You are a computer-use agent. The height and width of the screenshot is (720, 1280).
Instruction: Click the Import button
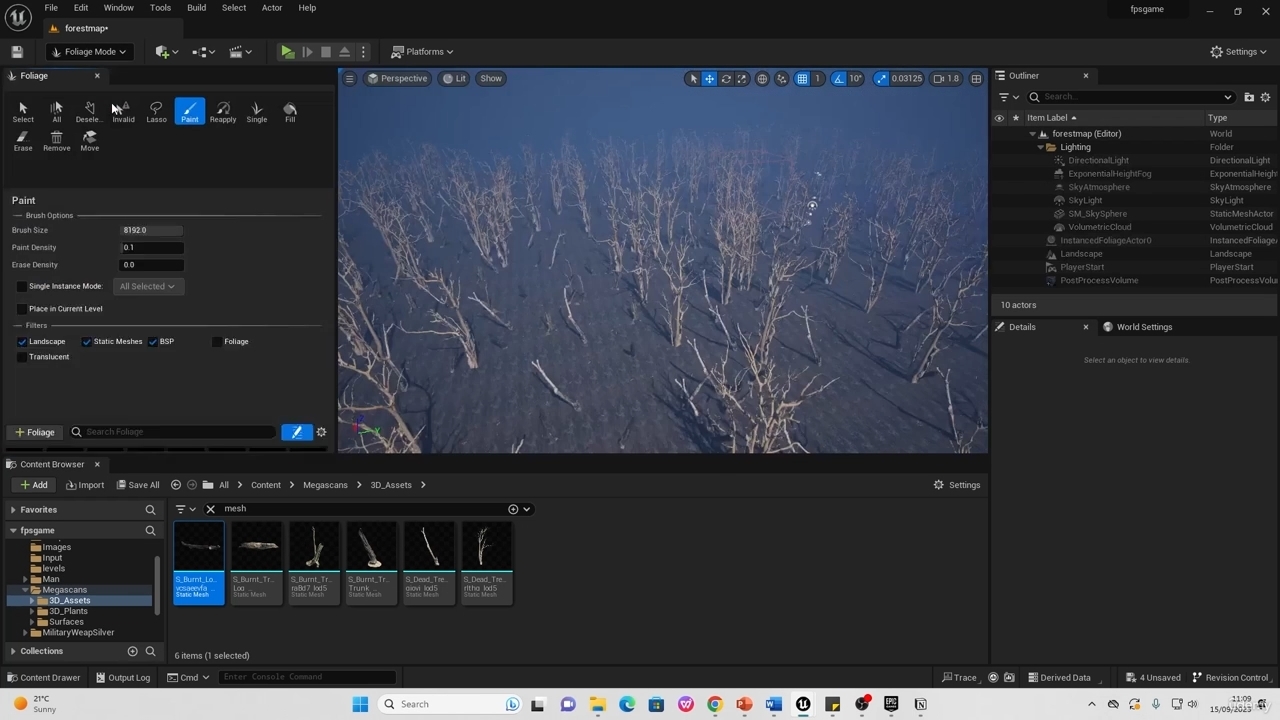coord(85,485)
